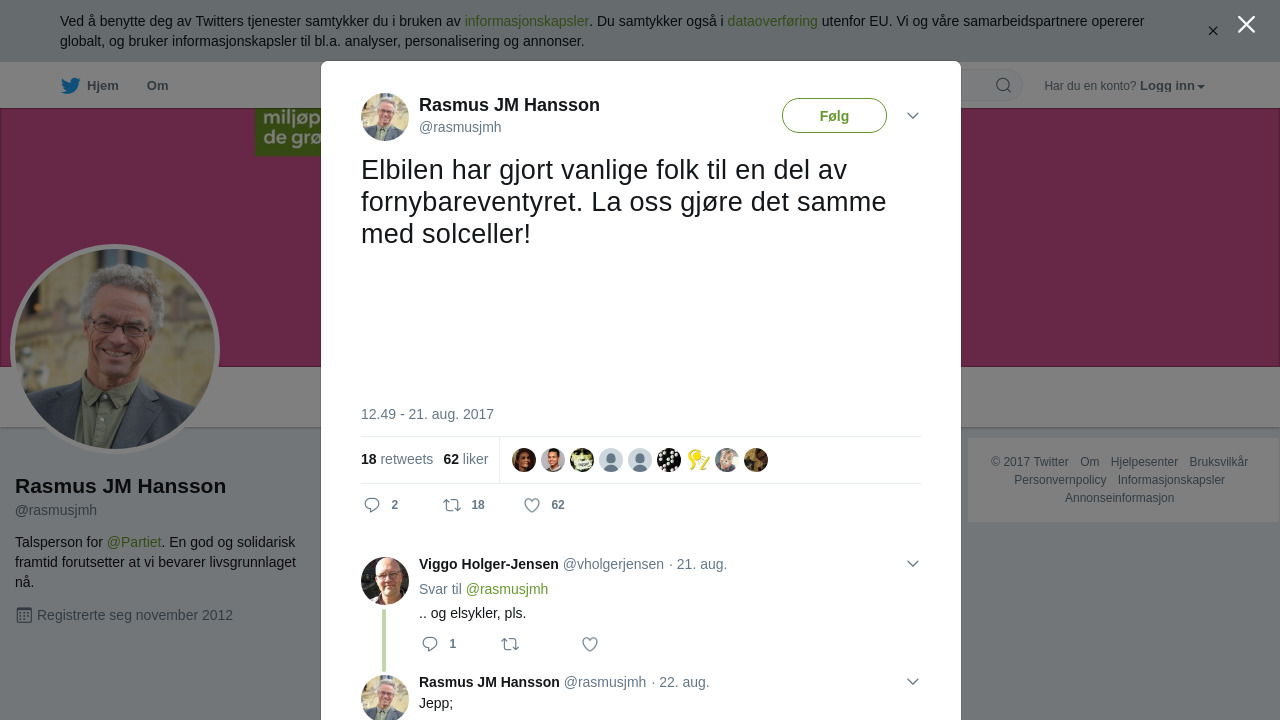Open options chevron on Viggo's reply
This screenshot has width=1280, height=720.
click(x=912, y=564)
